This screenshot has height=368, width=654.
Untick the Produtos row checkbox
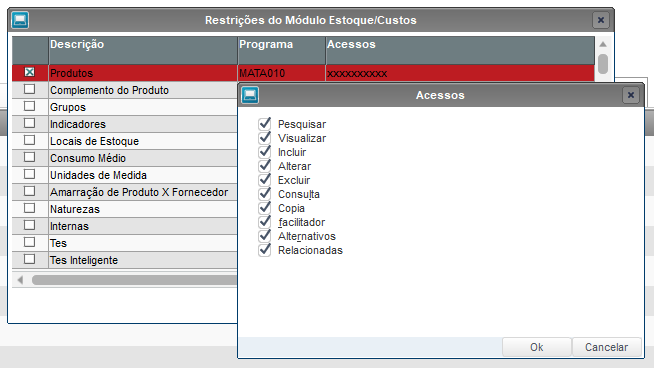pos(29,72)
